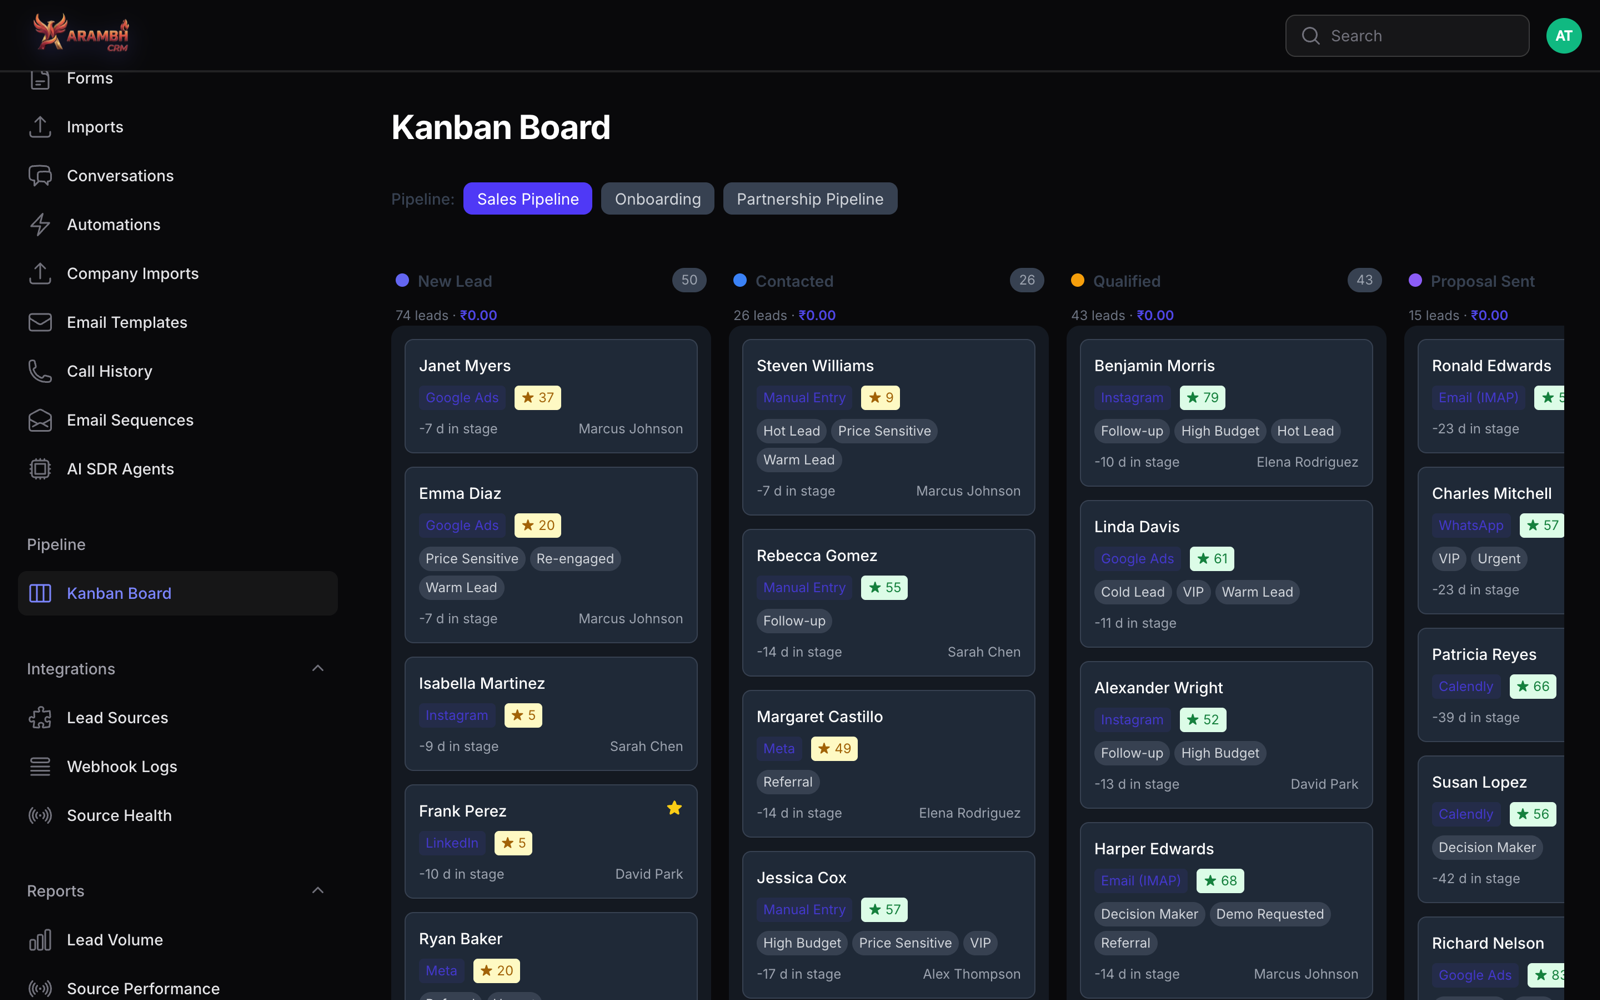Select the Sales Pipeline tab
1600x1000 pixels.
click(x=528, y=199)
